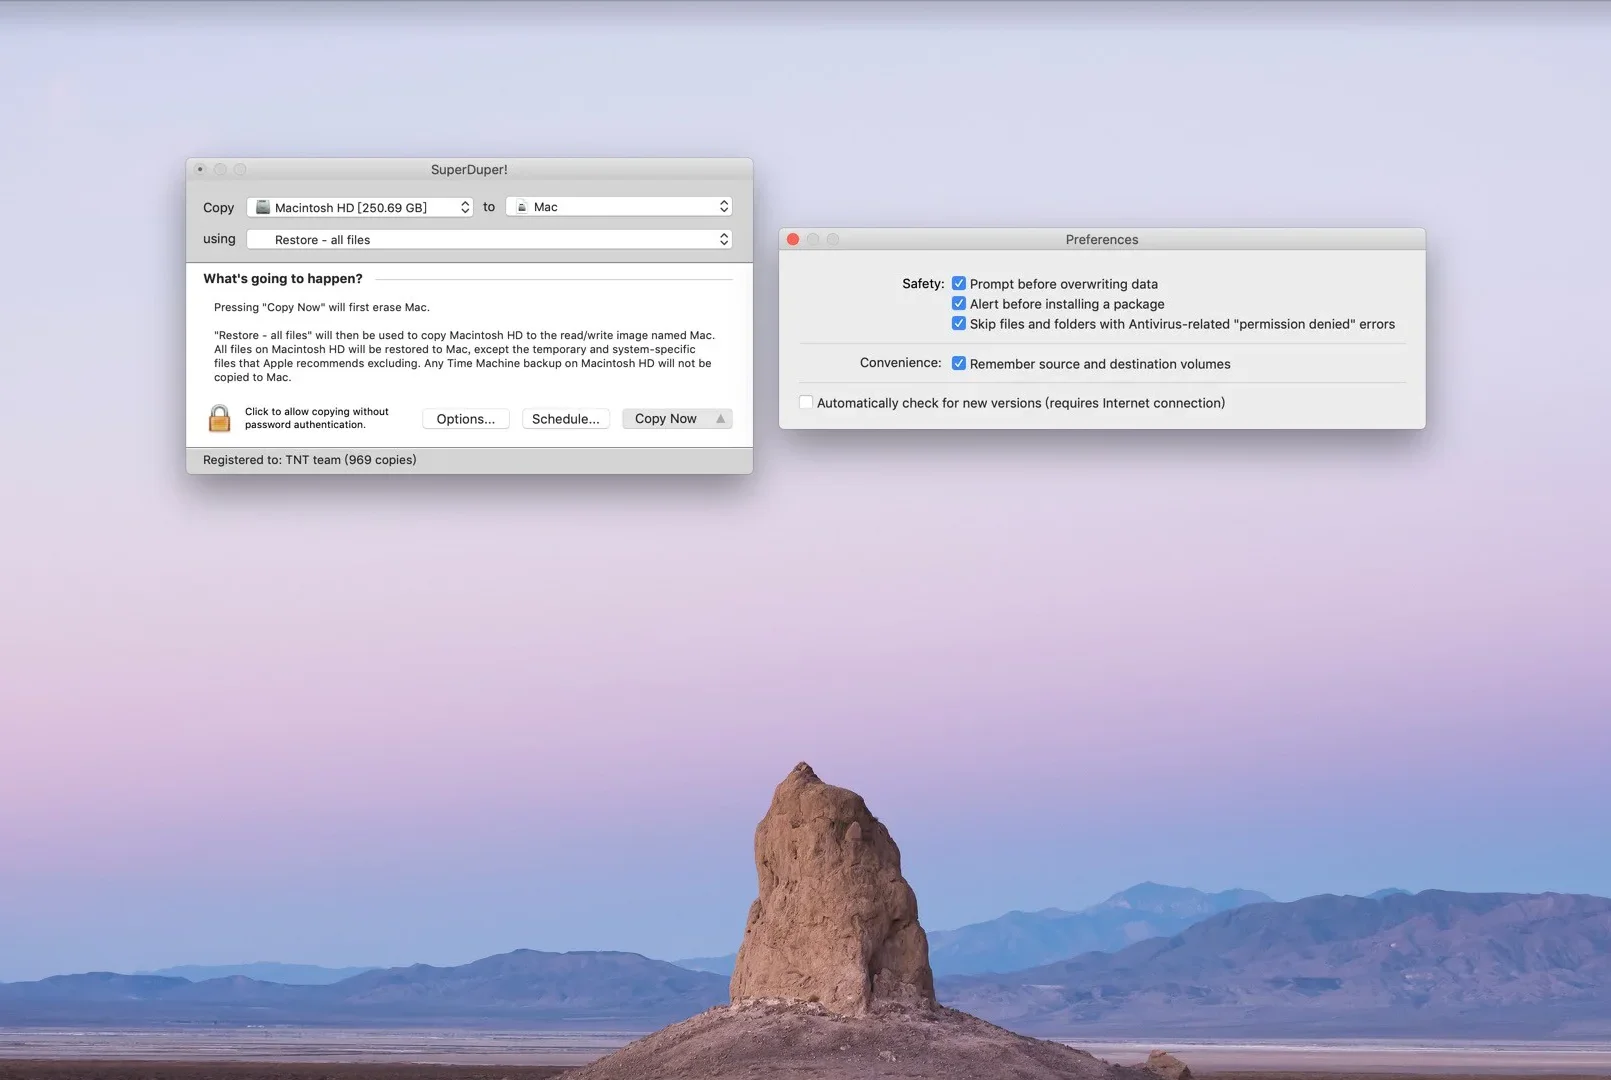This screenshot has width=1611, height=1080.
Task: Close the Preferences window
Action: point(793,240)
